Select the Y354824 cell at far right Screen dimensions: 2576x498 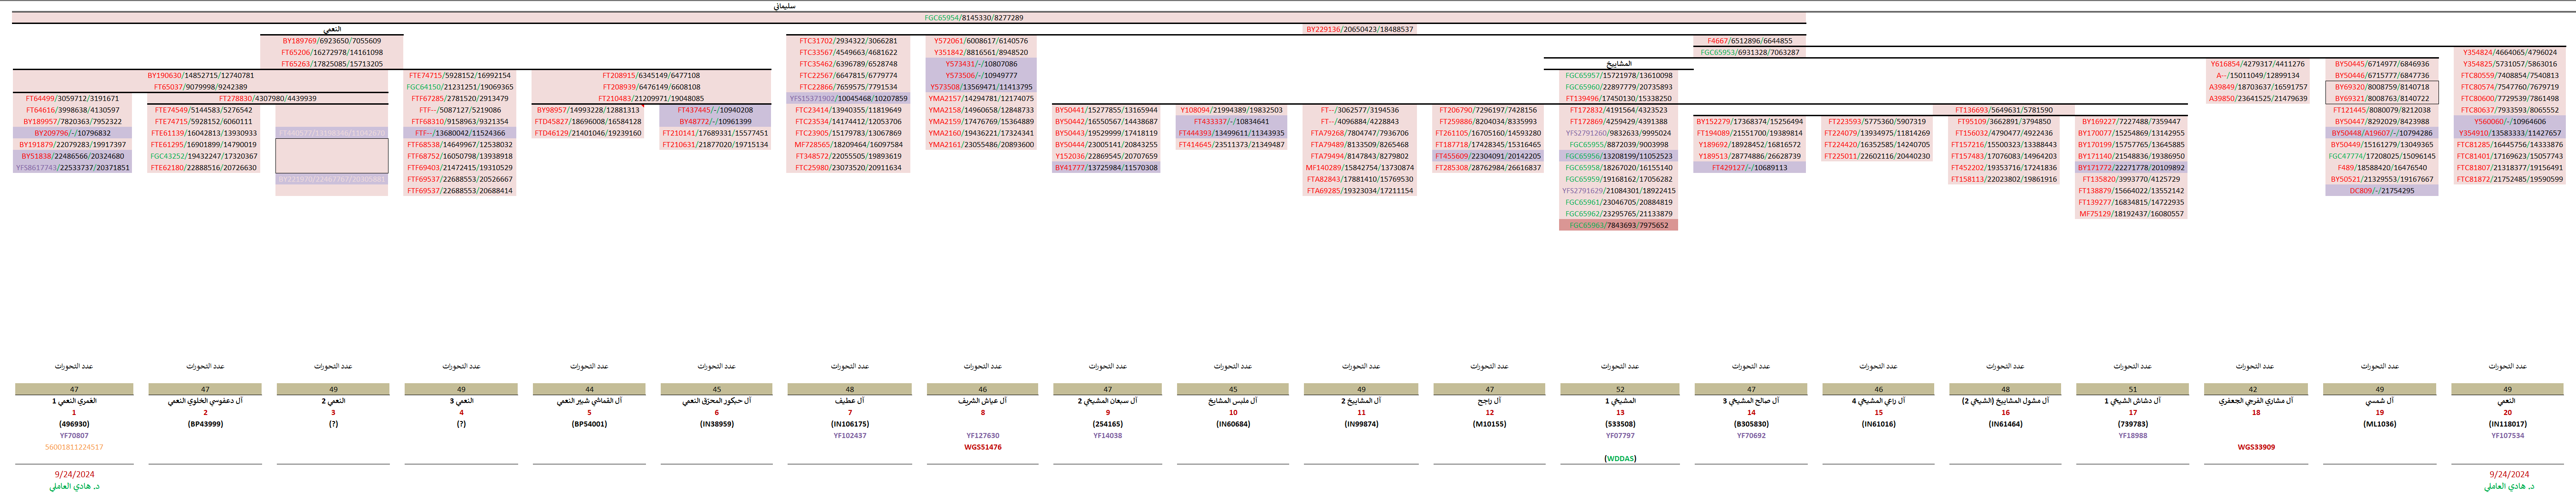[2509, 52]
